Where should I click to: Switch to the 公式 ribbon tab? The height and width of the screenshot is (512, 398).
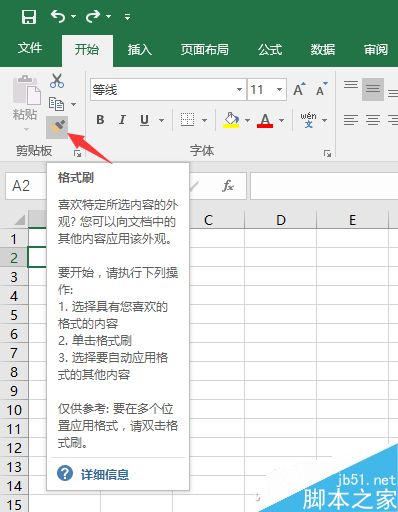(270, 50)
